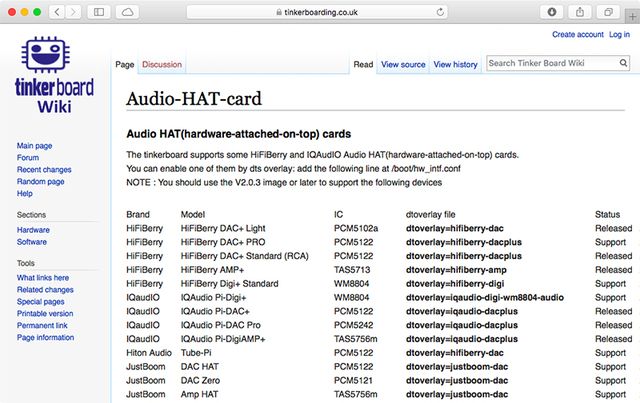Open the Safari downloads icon
This screenshot has height=403, width=640.
pos(552,12)
